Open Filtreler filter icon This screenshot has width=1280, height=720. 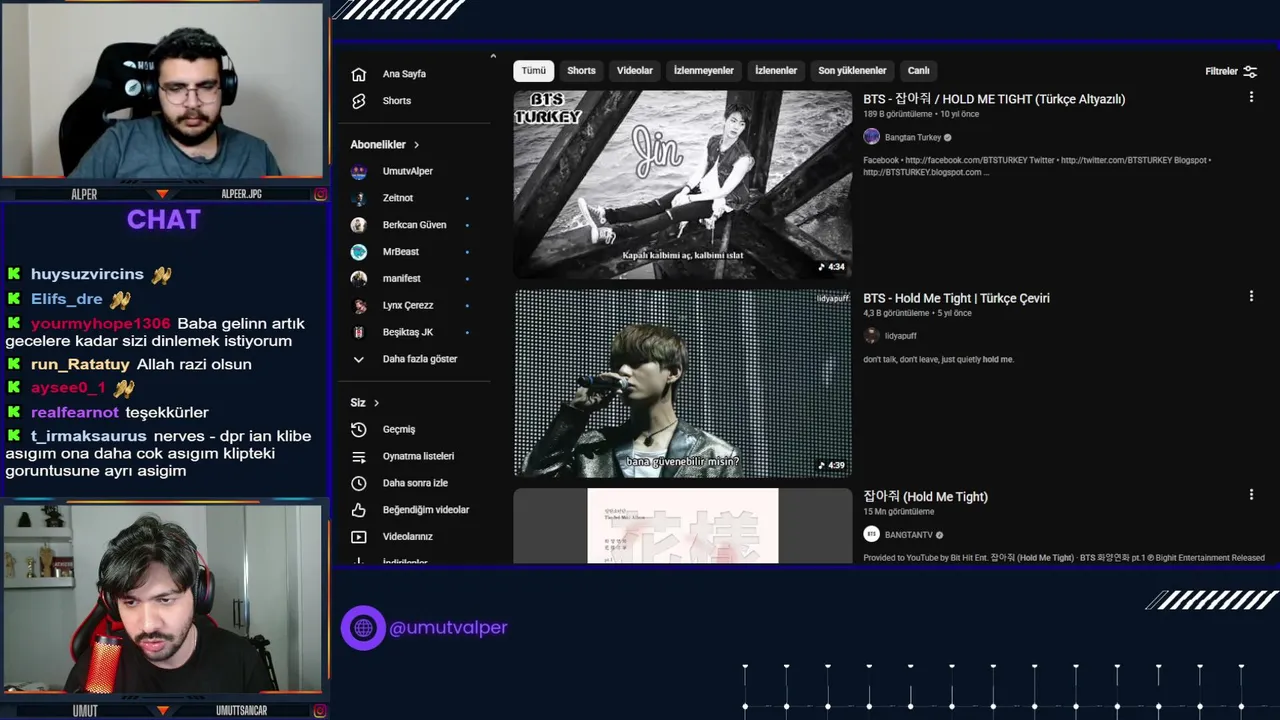[x=1250, y=71]
